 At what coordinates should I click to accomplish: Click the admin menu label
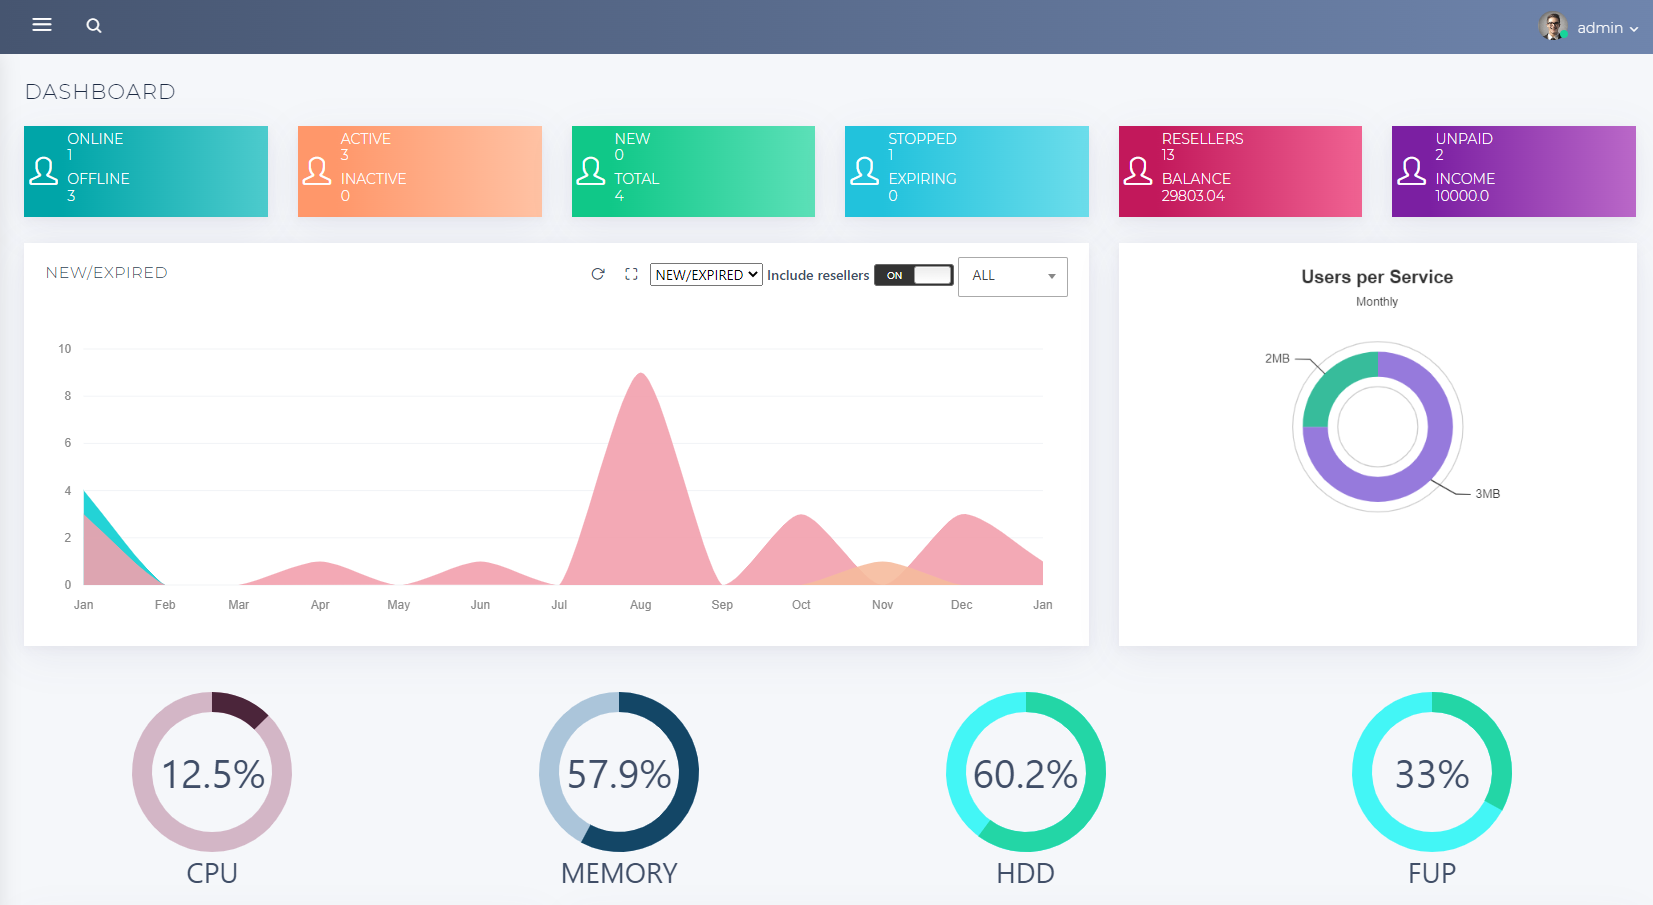click(x=1601, y=27)
